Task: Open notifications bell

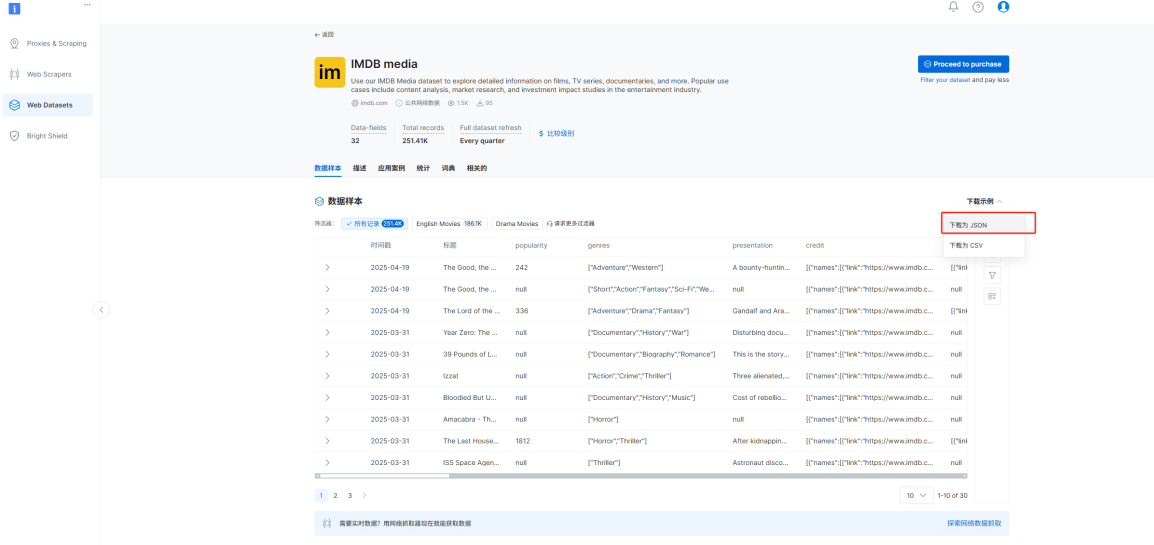Action: pyautogui.click(x=953, y=7)
